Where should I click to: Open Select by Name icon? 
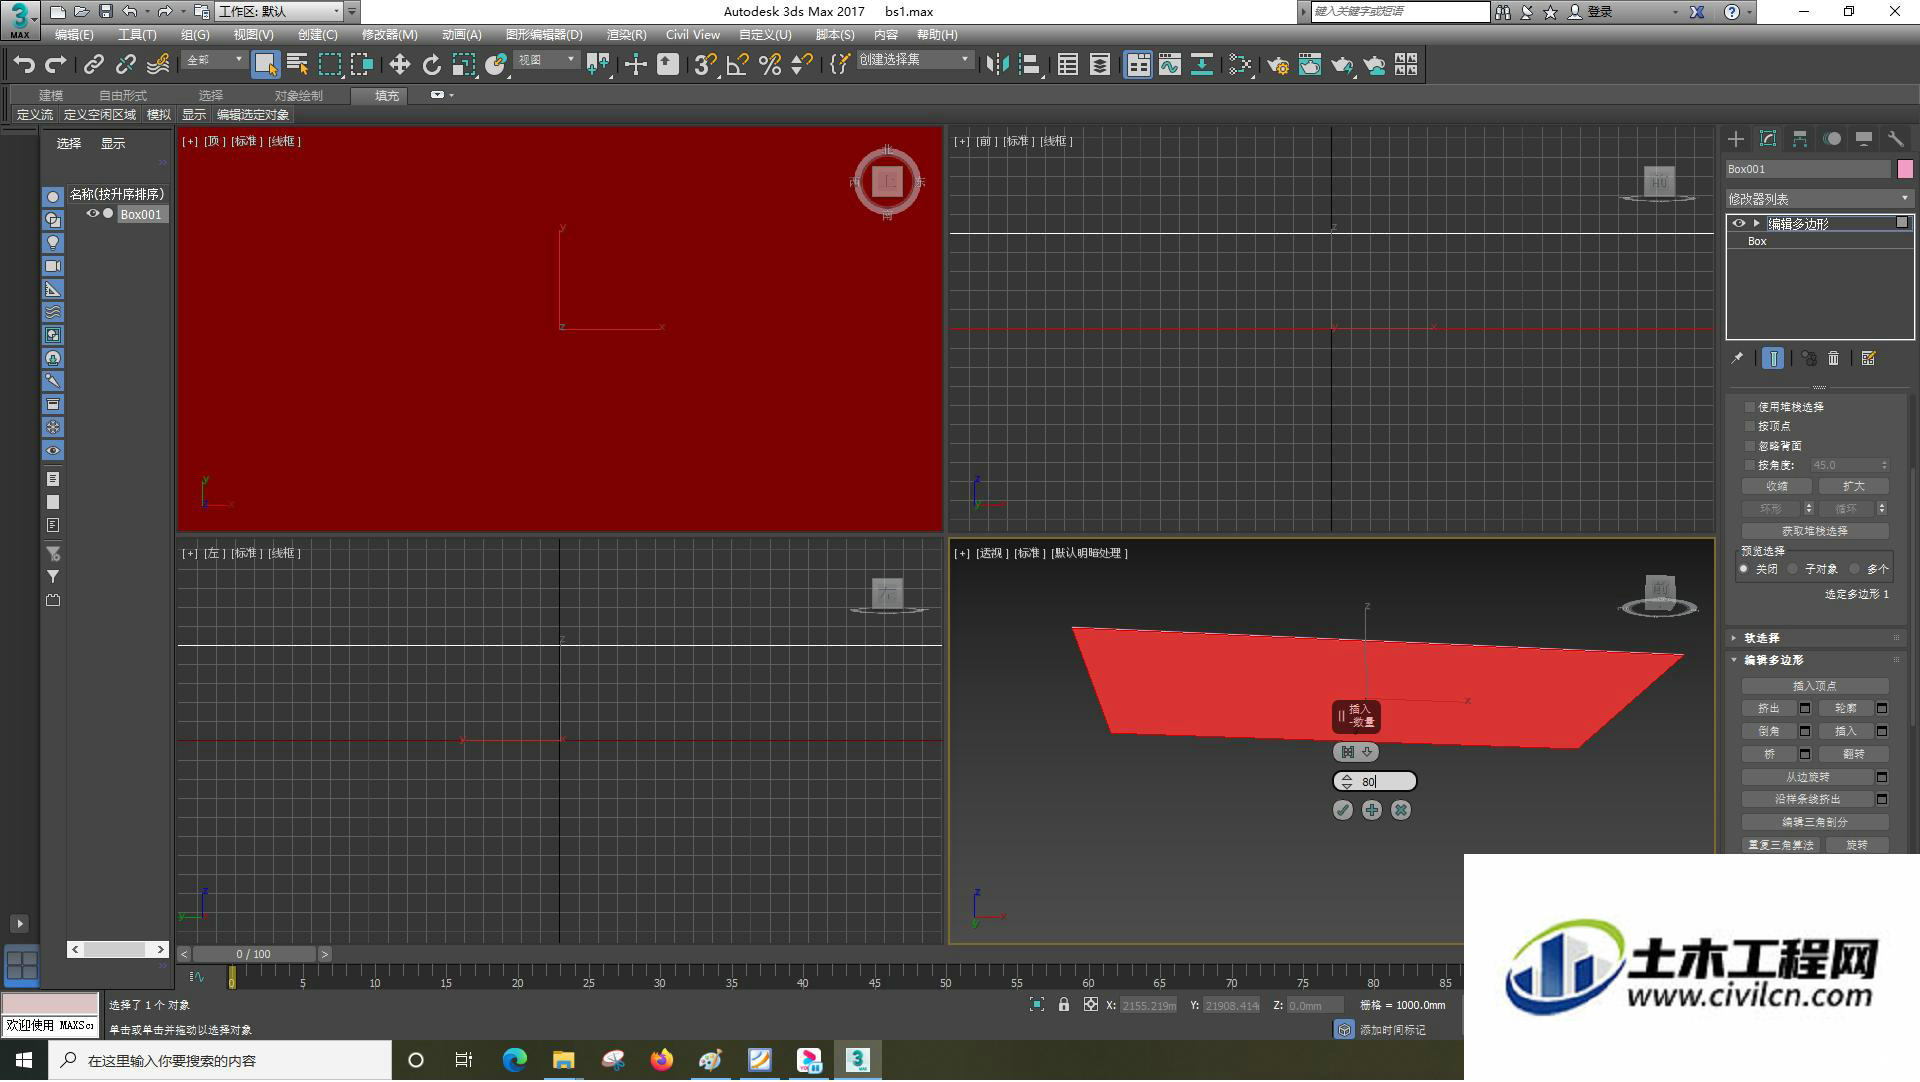pyautogui.click(x=297, y=65)
